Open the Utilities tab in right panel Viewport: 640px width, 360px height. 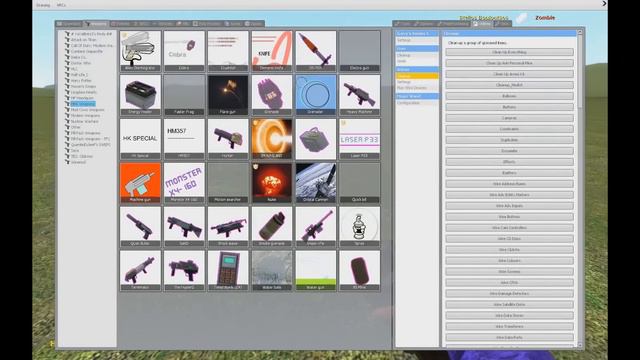[x=482, y=24]
